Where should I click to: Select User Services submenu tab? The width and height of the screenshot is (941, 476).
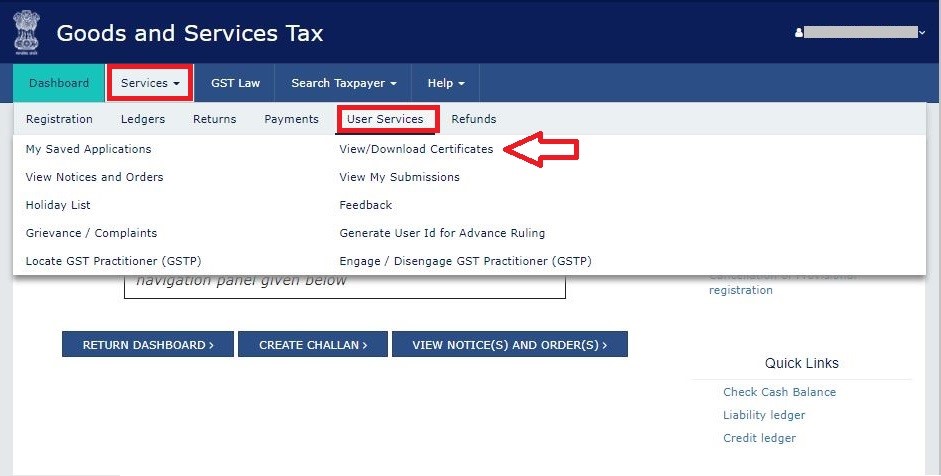click(385, 119)
